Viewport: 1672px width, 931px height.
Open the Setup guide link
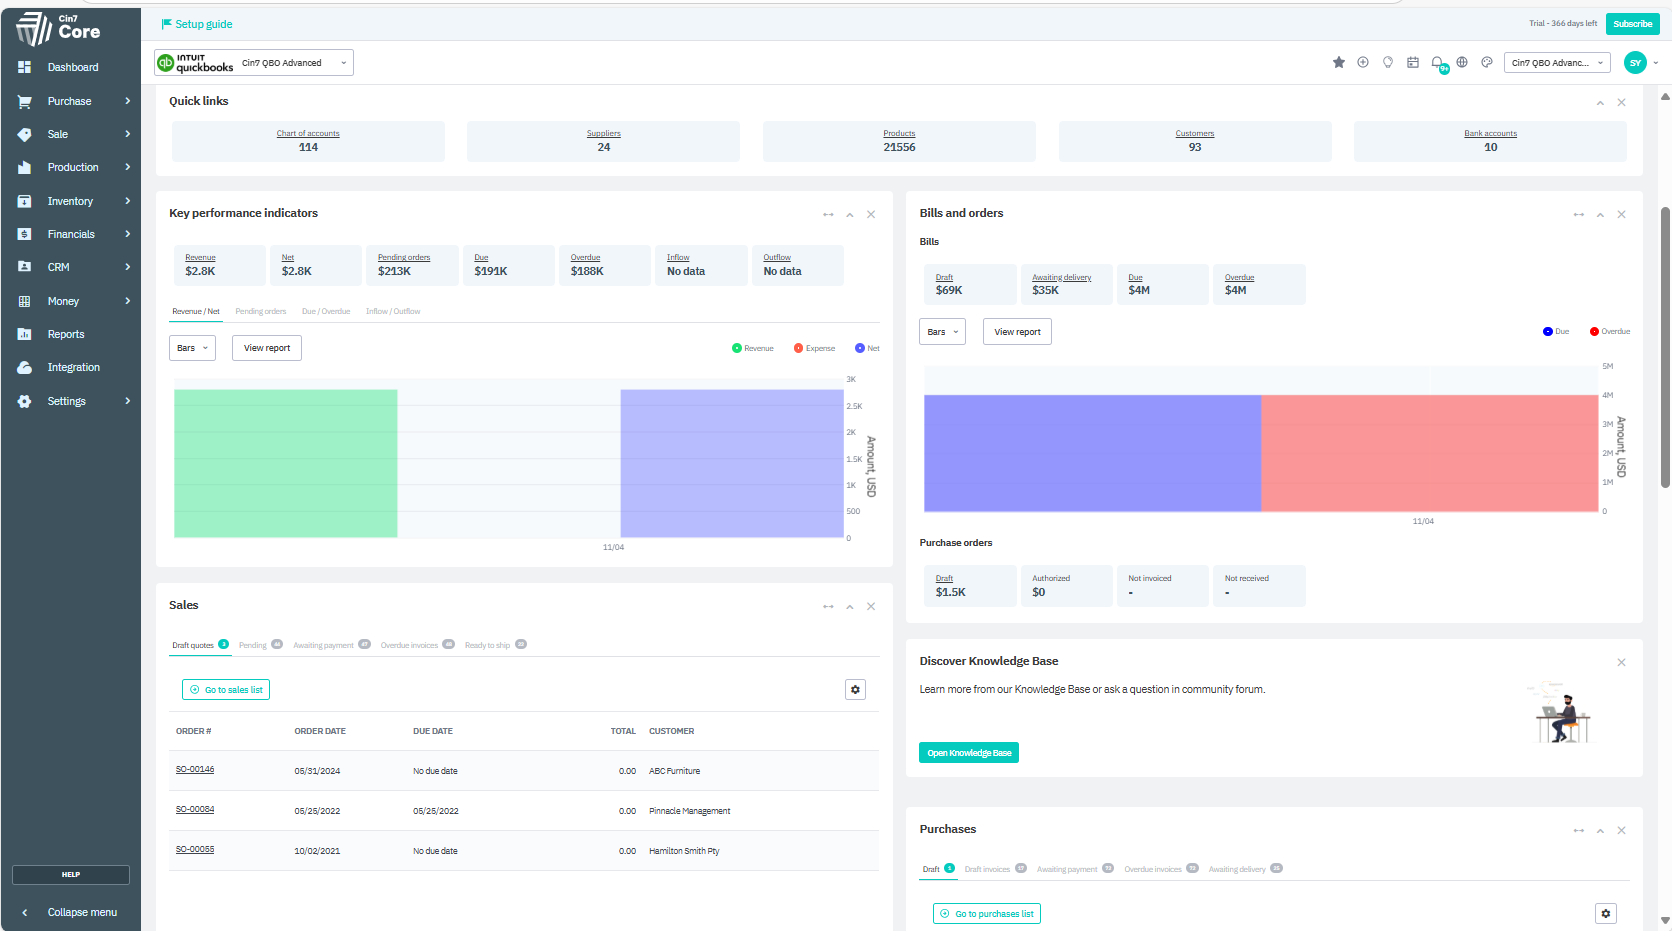[197, 24]
